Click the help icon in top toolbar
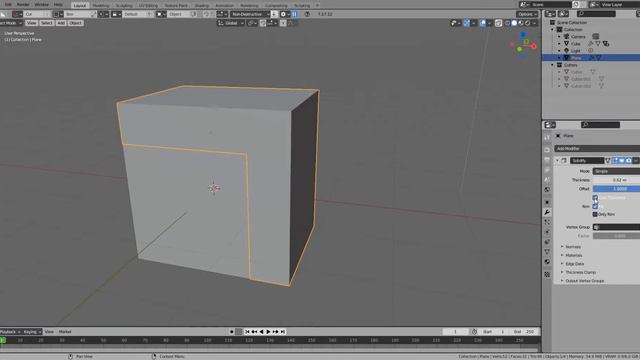 [307, 14]
